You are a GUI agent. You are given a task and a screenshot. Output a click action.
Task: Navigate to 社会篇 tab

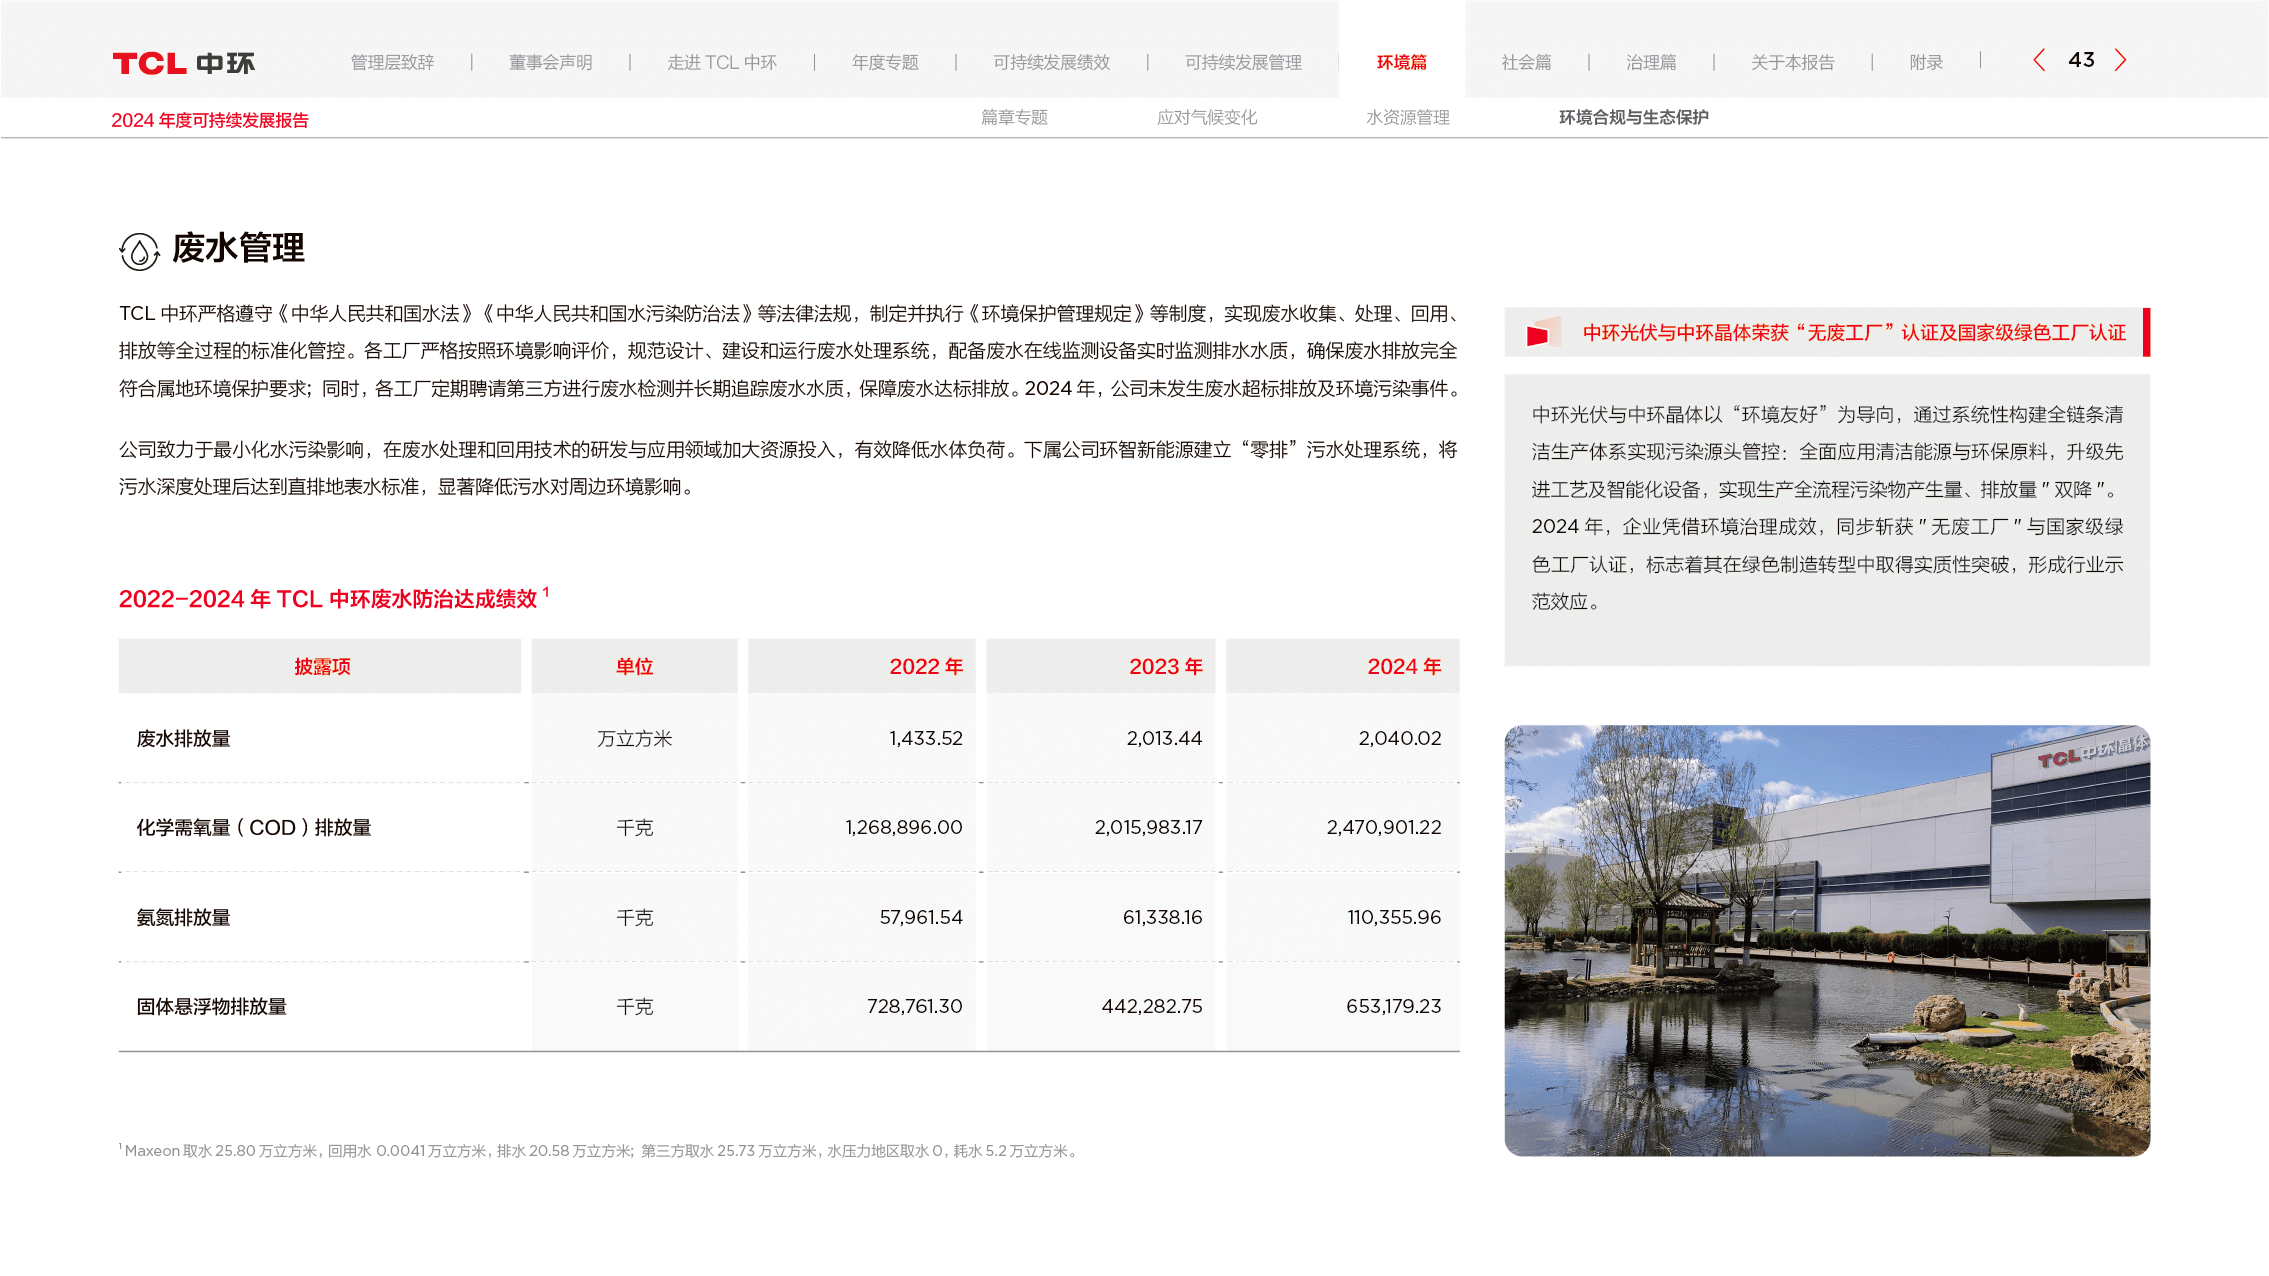coord(1526,62)
